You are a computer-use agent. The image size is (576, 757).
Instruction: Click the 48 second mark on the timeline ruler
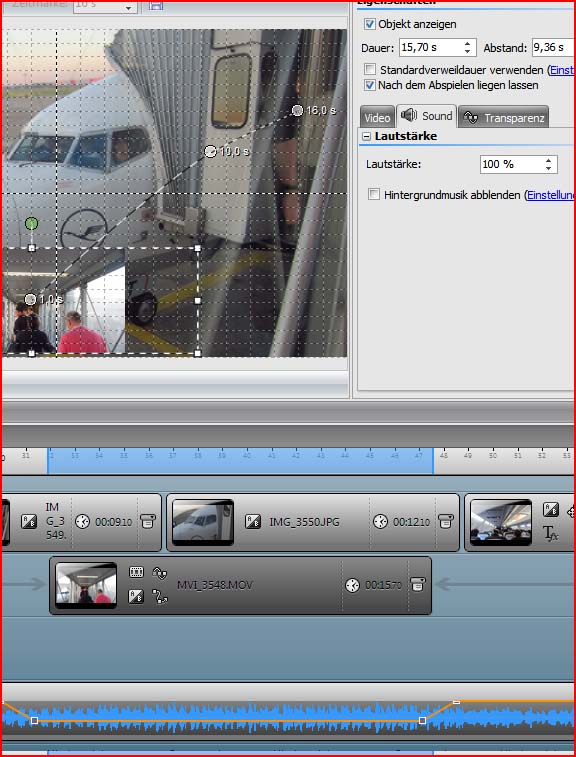pyautogui.click(x=443, y=455)
